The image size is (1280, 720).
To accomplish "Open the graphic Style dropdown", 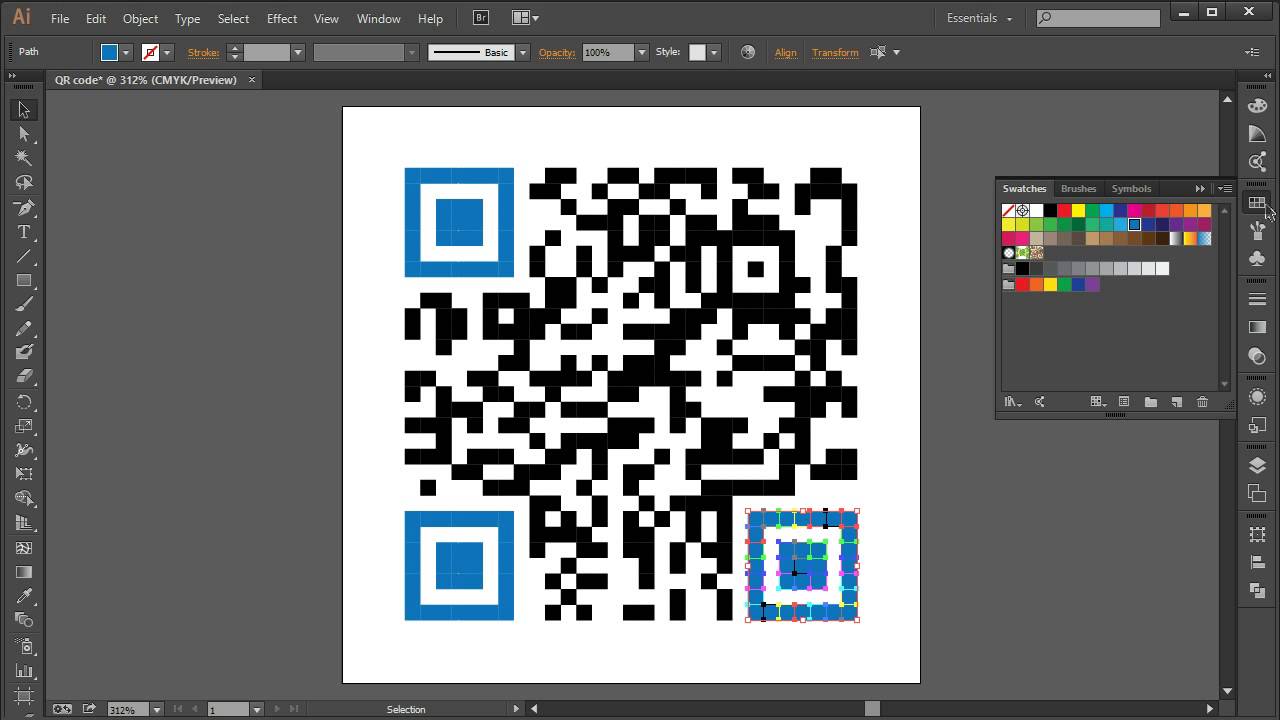I will click(714, 52).
